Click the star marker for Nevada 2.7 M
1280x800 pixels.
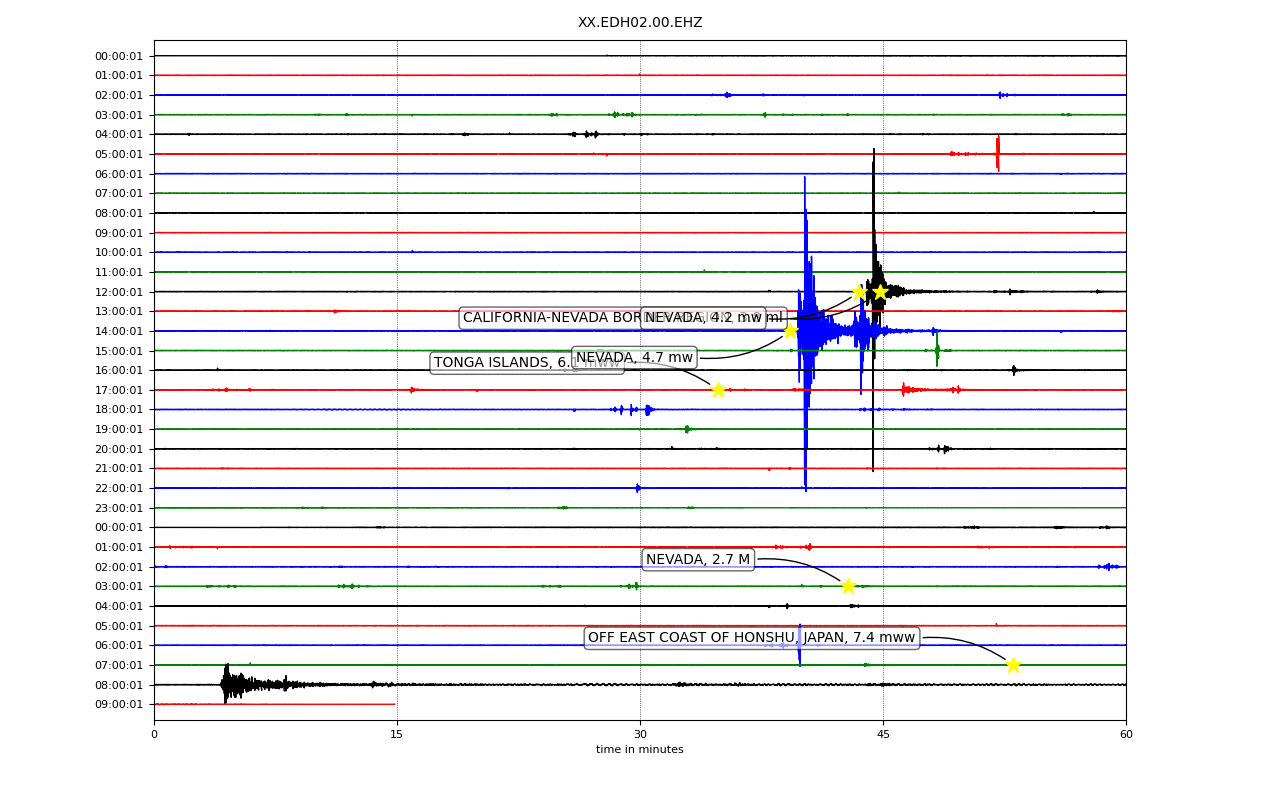tap(848, 586)
